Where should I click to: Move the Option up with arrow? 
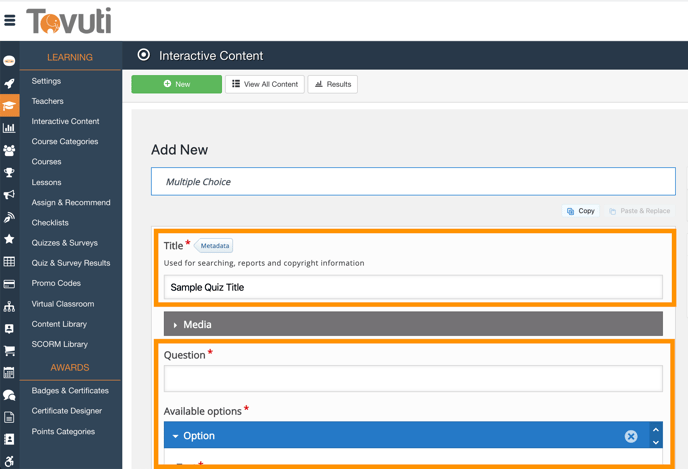(x=656, y=430)
